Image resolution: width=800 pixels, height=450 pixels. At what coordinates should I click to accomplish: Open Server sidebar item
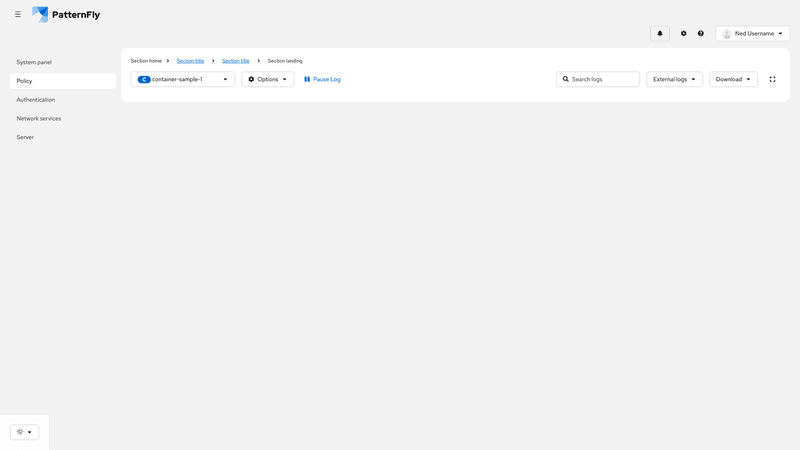(x=63, y=137)
